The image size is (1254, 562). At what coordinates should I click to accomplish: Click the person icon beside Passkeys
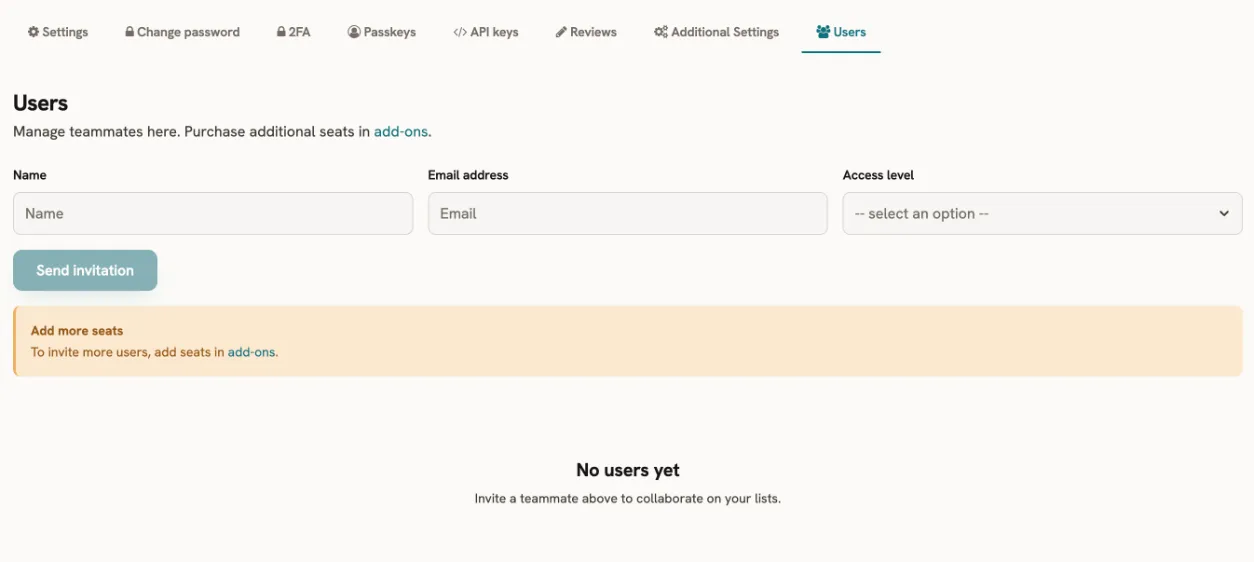pos(354,32)
